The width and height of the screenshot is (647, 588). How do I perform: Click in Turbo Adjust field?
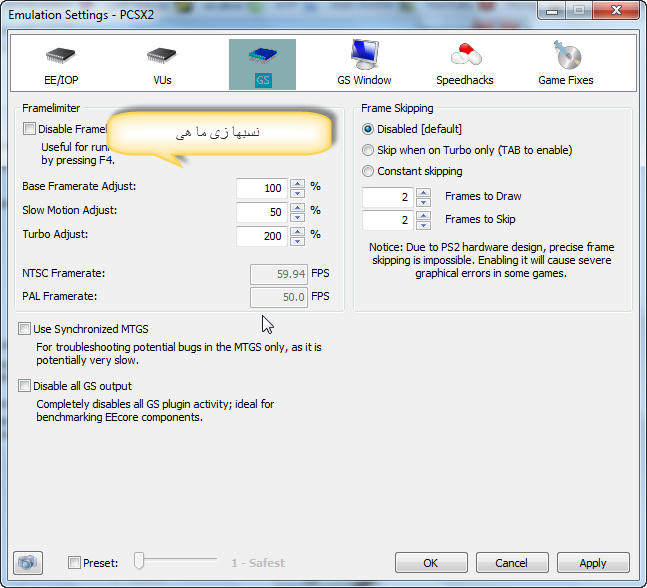pyautogui.click(x=262, y=236)
